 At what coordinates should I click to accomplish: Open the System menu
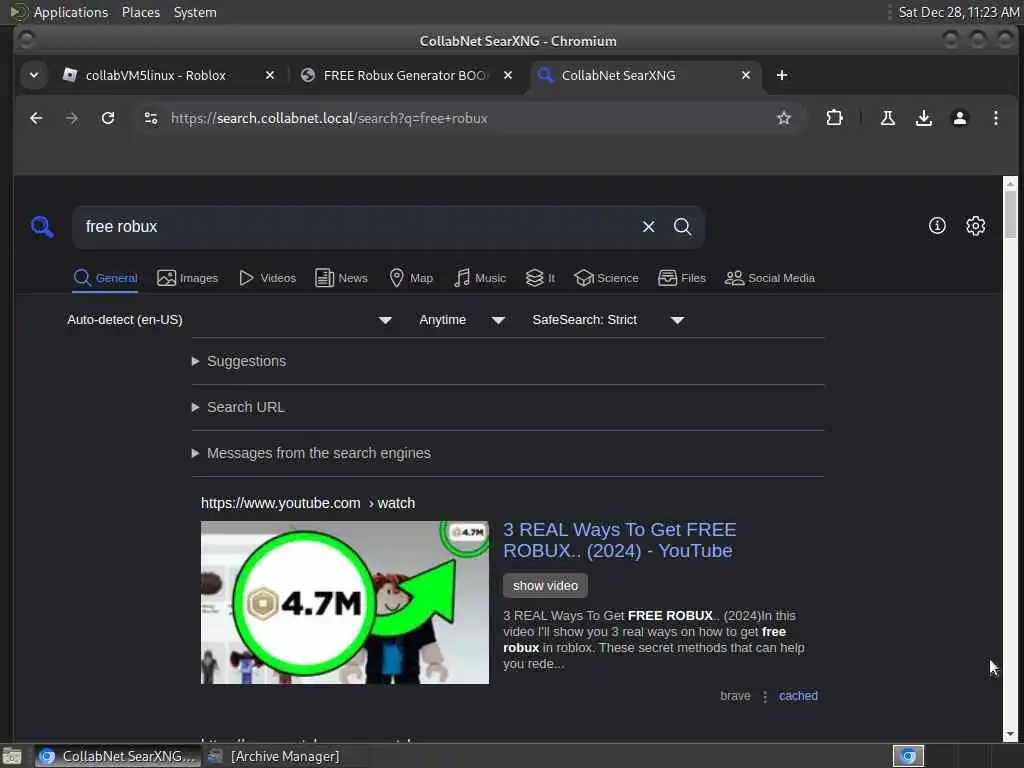(195, 12)
